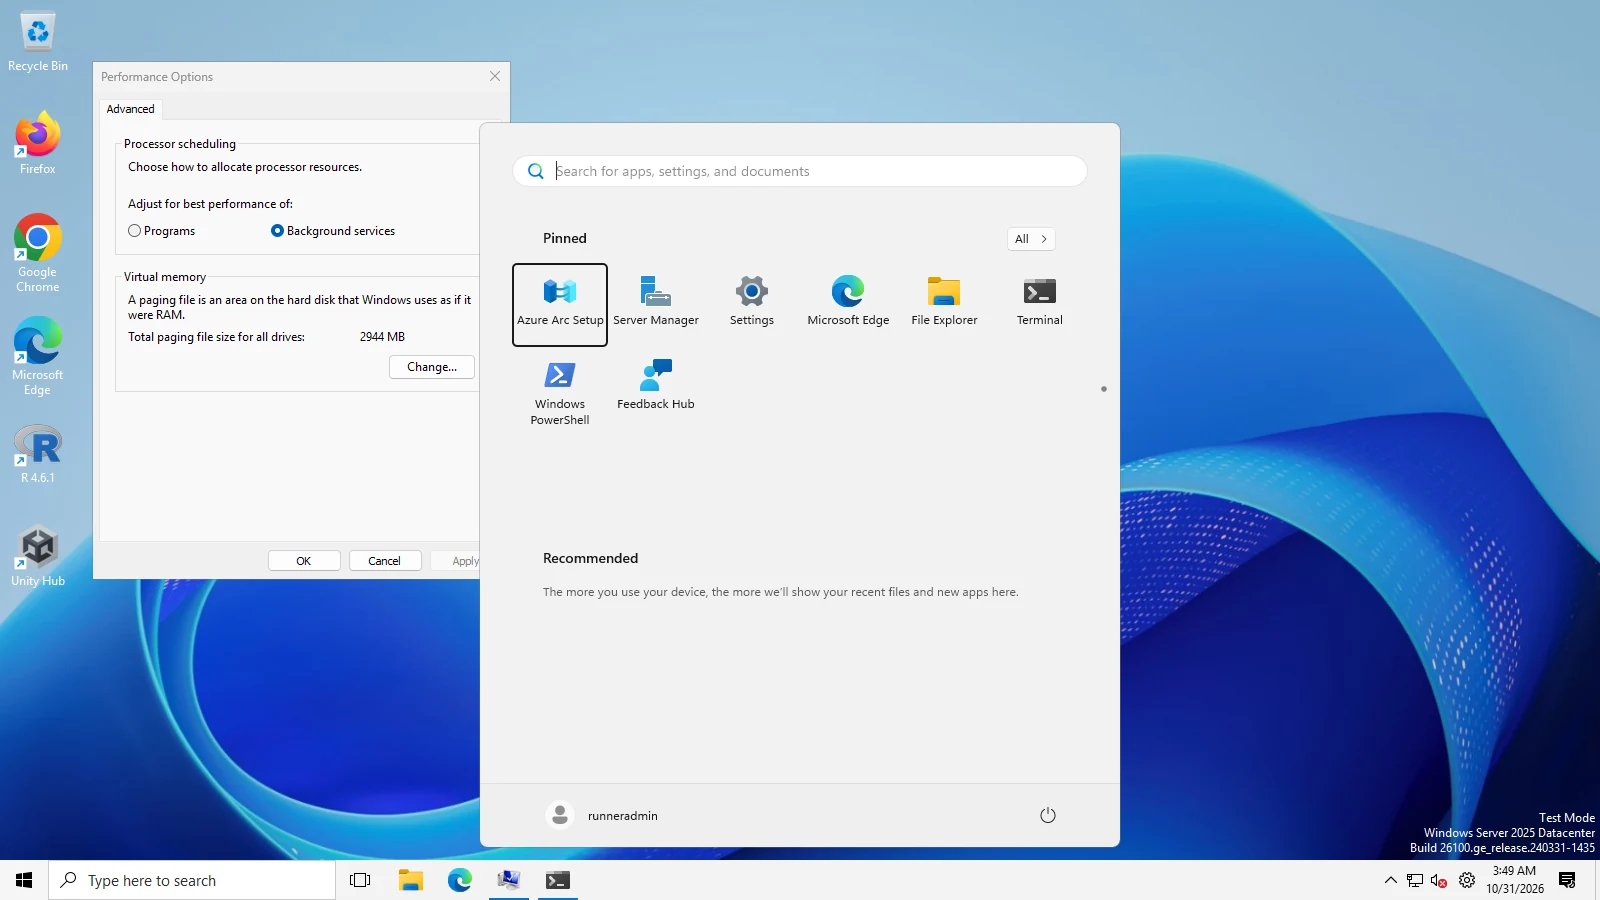
Task: Click taskbar search box
Action: (x=192, y=880)
